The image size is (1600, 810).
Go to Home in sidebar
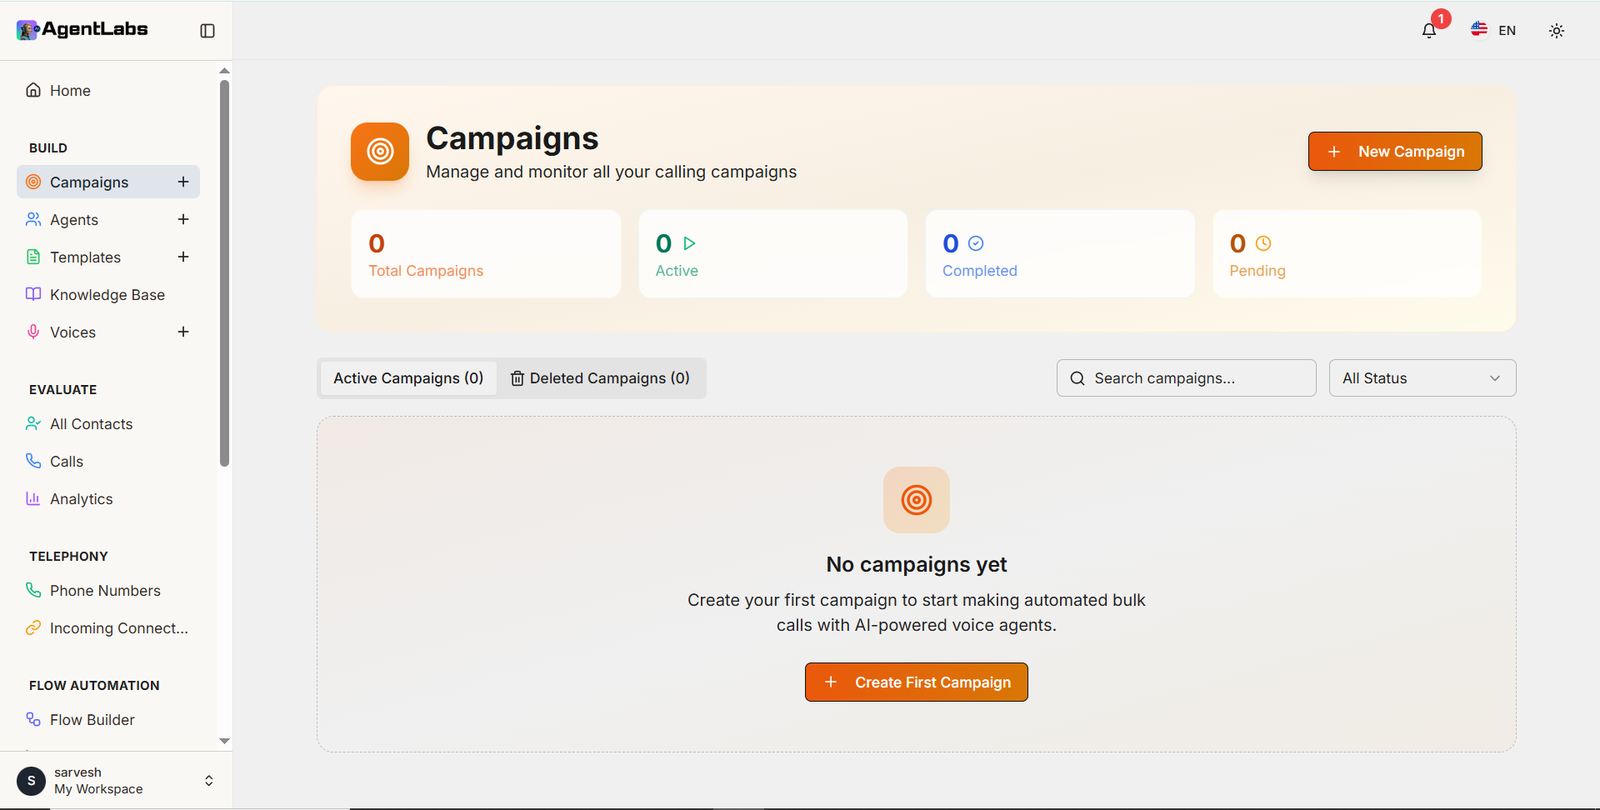click(x=108, y=90)
